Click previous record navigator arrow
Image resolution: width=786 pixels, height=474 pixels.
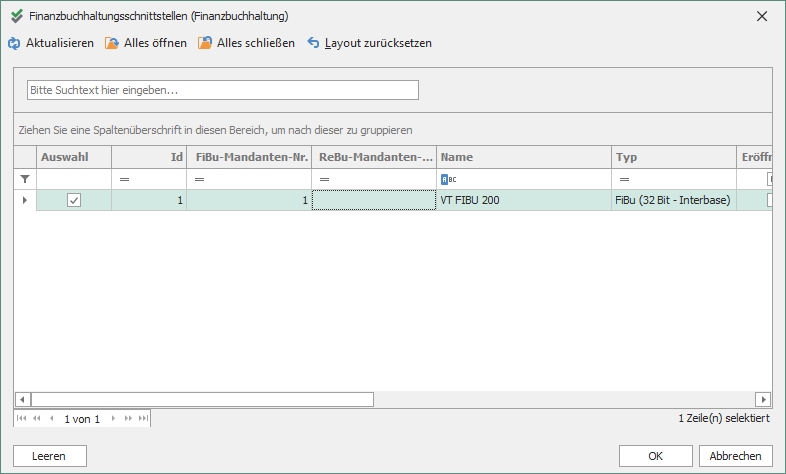[x=51, y=418]
